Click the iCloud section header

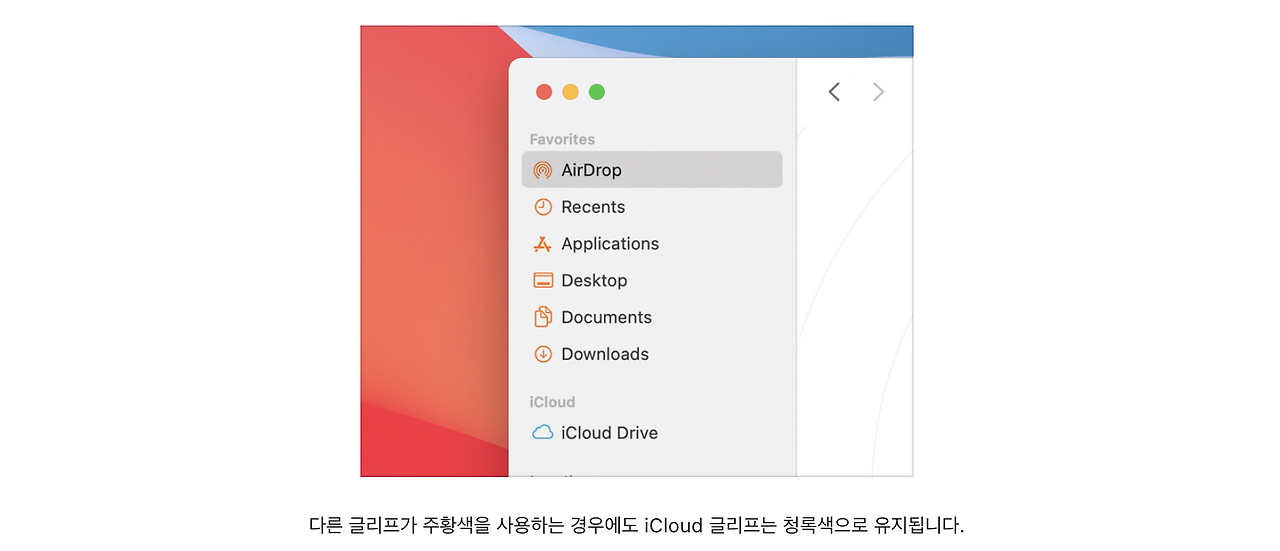coord(552,402)
